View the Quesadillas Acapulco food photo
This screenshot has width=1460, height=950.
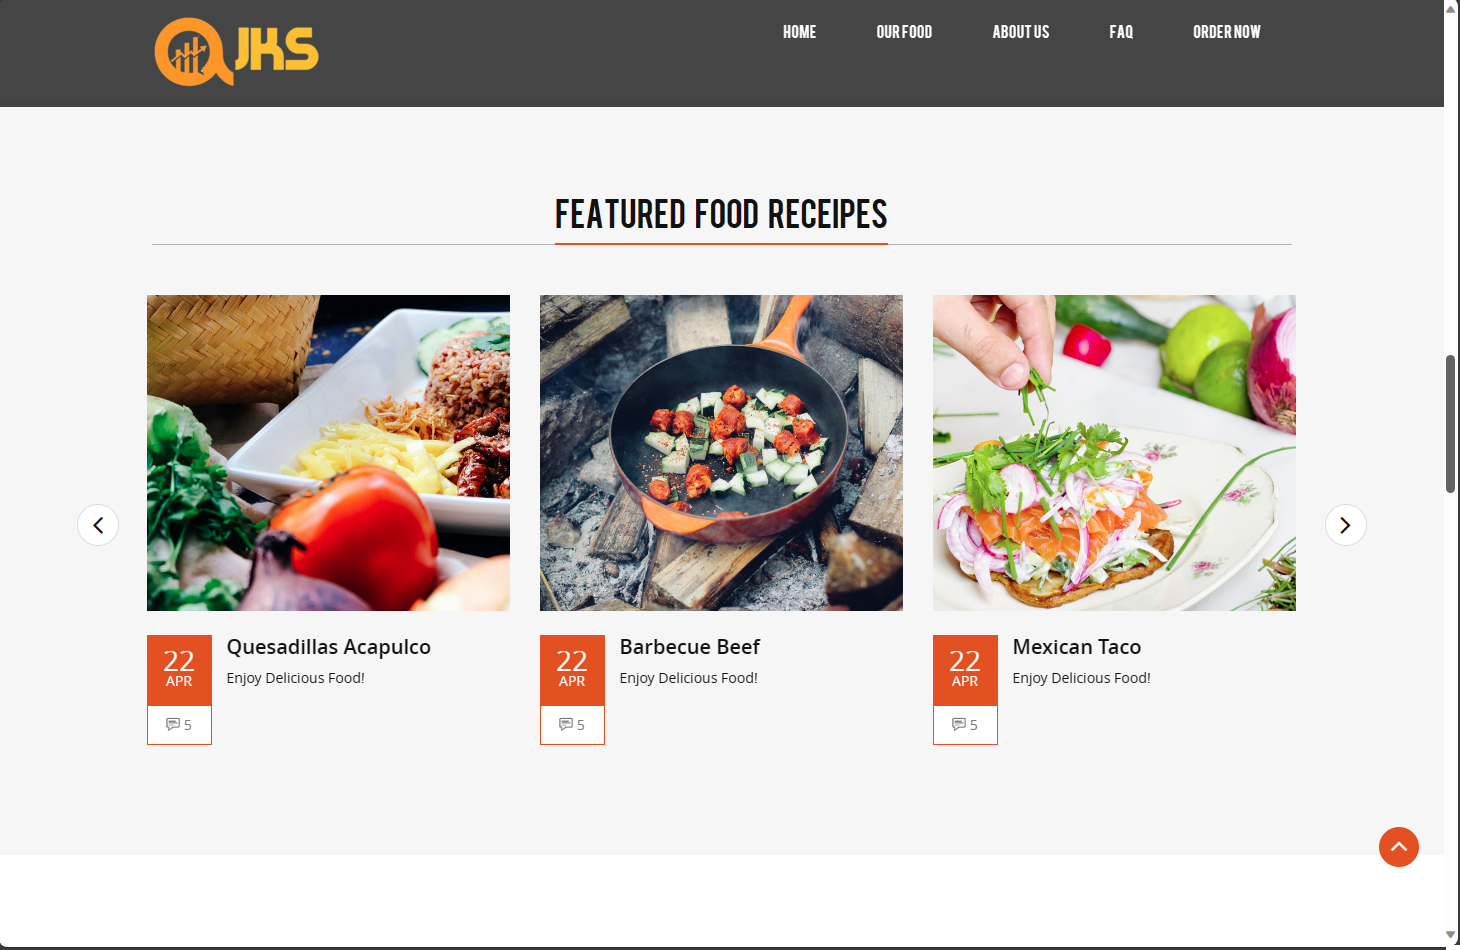click(328, 453)
